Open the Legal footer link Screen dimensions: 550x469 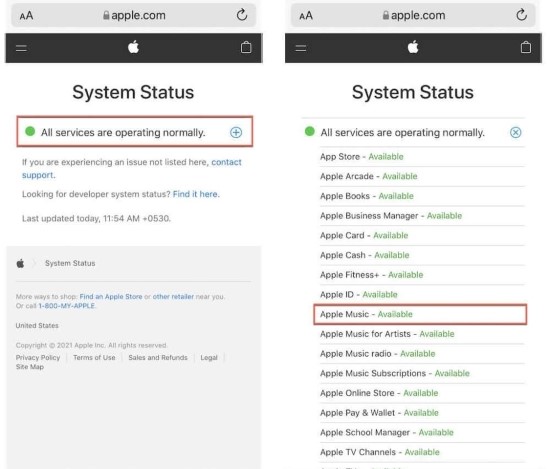(209, 357)
